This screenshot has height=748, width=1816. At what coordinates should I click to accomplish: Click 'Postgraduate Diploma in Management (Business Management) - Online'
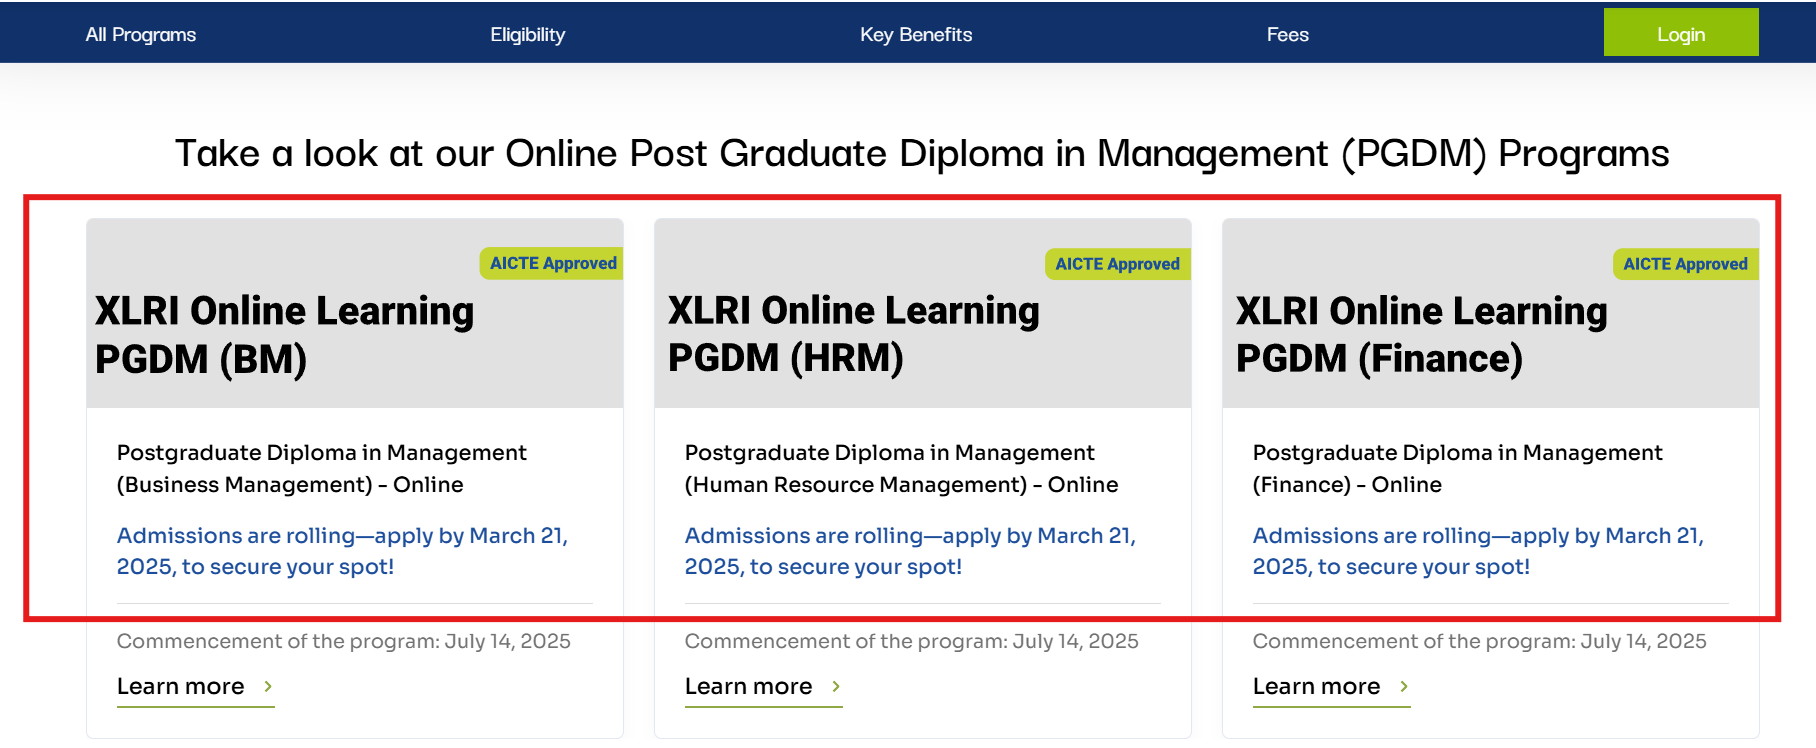321,468
